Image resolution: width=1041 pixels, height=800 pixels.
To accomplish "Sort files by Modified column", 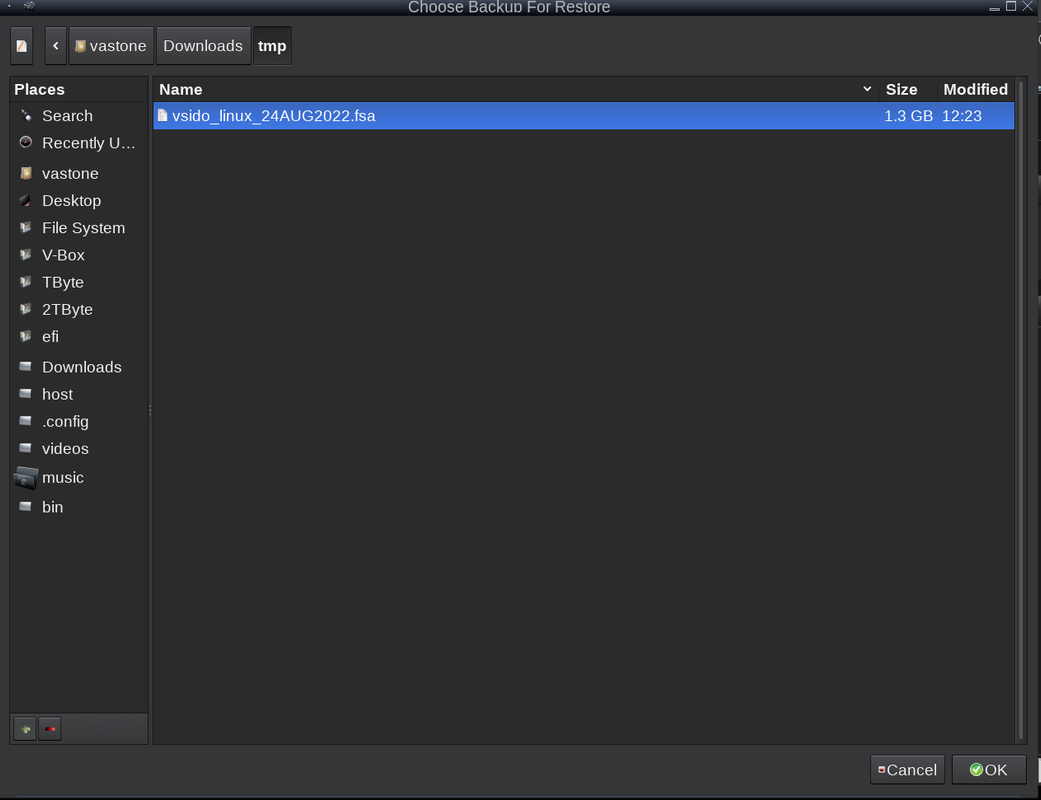I will coord(976,89).
